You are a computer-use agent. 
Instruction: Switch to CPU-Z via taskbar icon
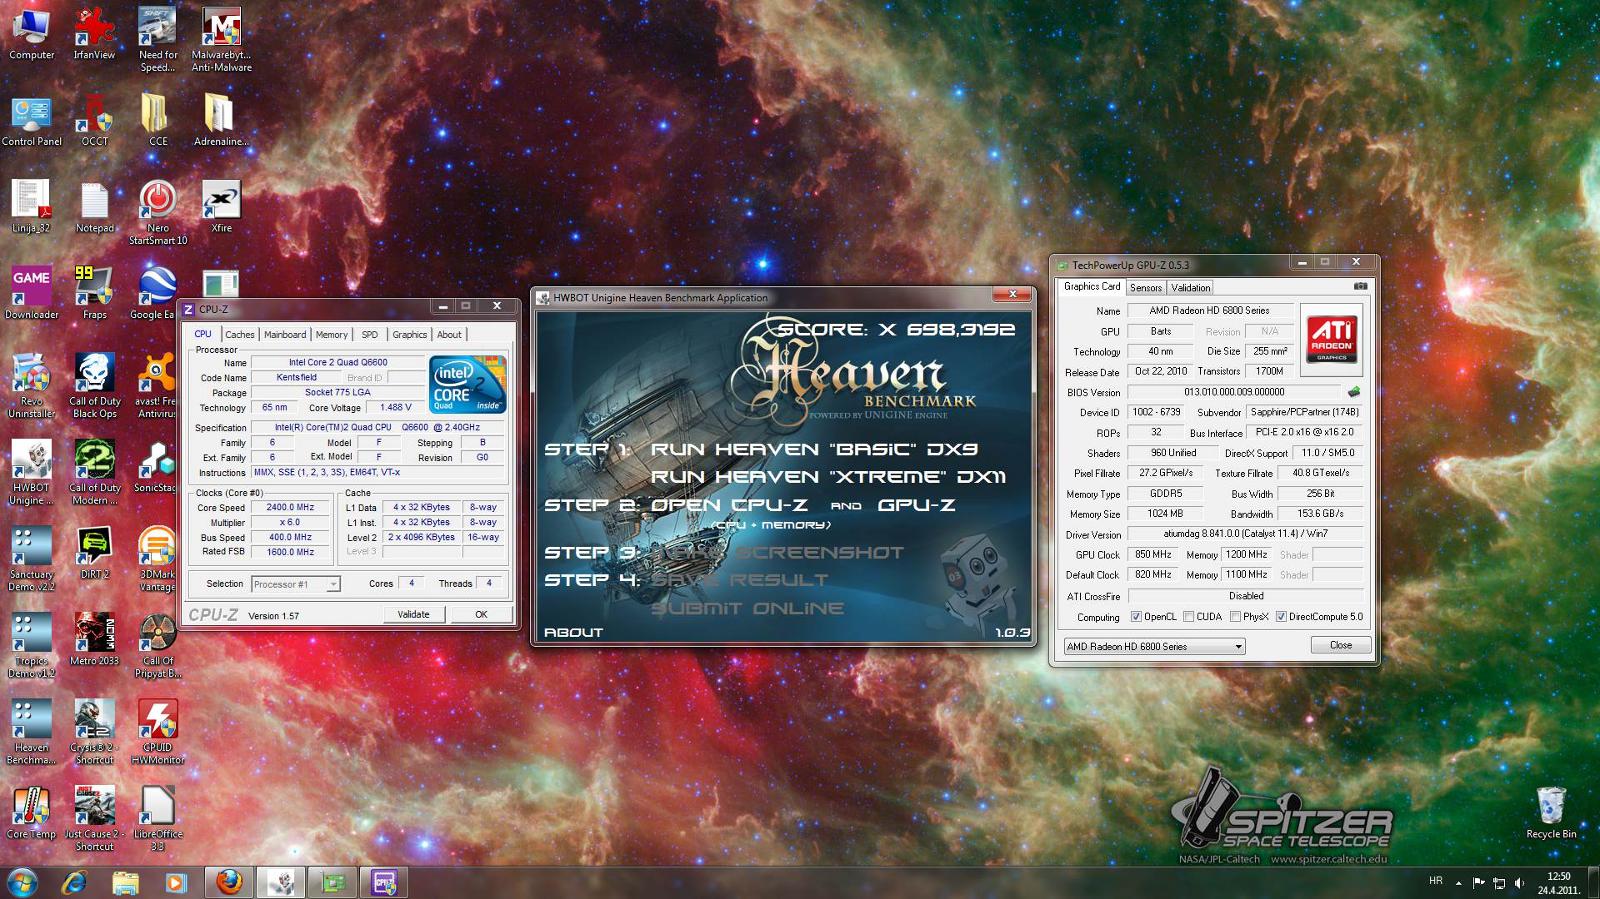pos(384,882)
